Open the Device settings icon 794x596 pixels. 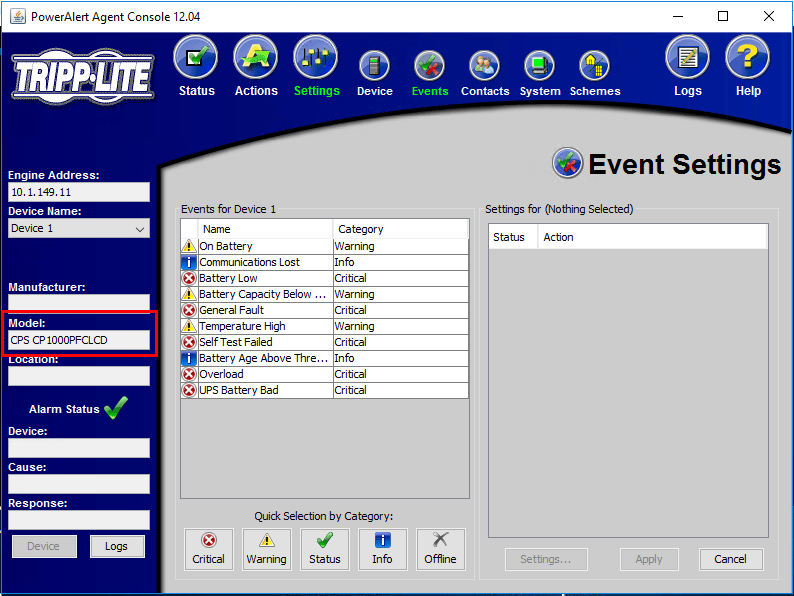click(x=375, y=67)
